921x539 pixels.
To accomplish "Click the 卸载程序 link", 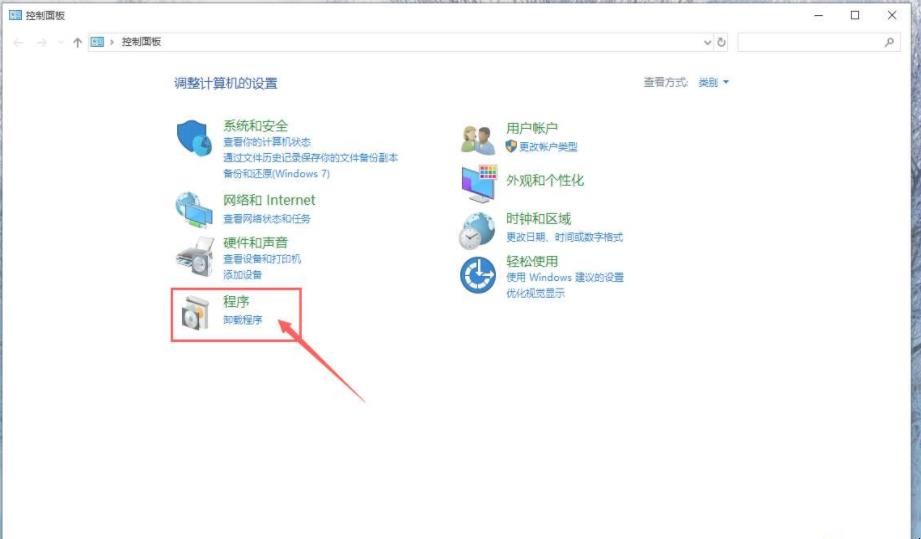I will click(x=243, y=320).
